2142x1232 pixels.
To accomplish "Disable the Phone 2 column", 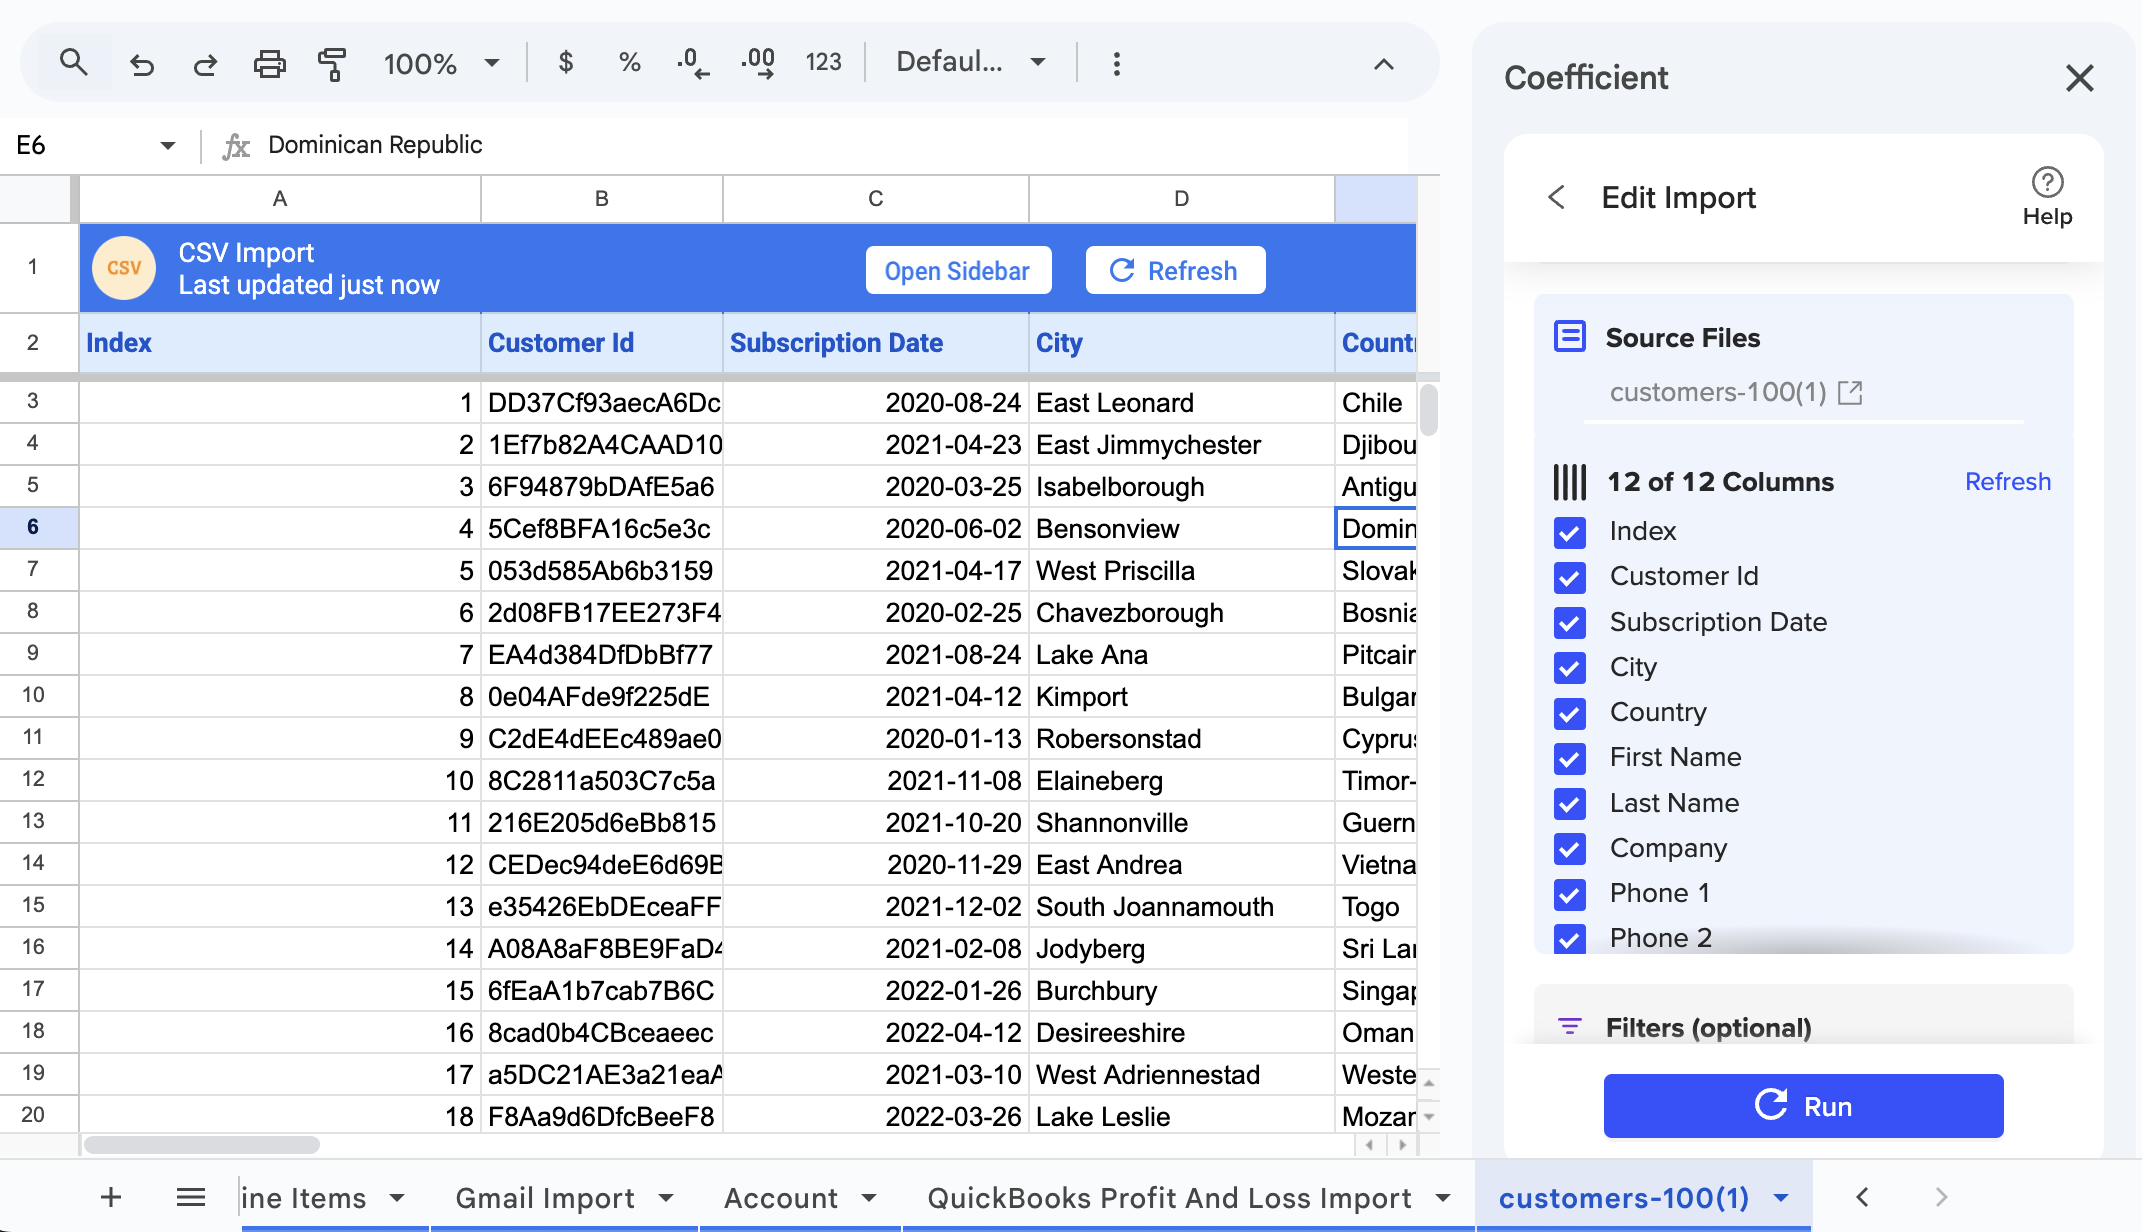I will pyautogui.click(x=1570, y=939).
